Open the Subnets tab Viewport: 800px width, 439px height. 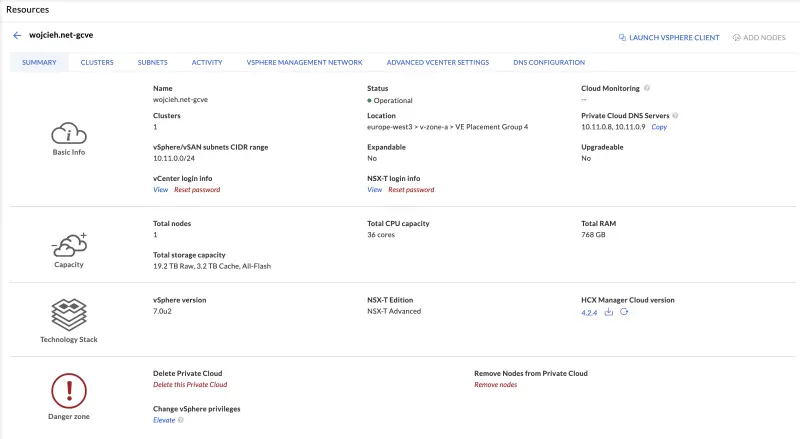pyautogui.click(x=153, y=62)
